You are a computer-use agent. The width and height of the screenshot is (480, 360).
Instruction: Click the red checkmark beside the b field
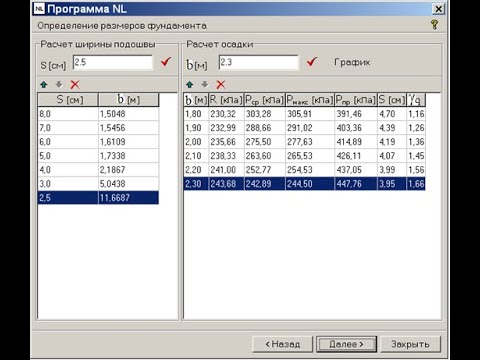click(x=312, y=62)
